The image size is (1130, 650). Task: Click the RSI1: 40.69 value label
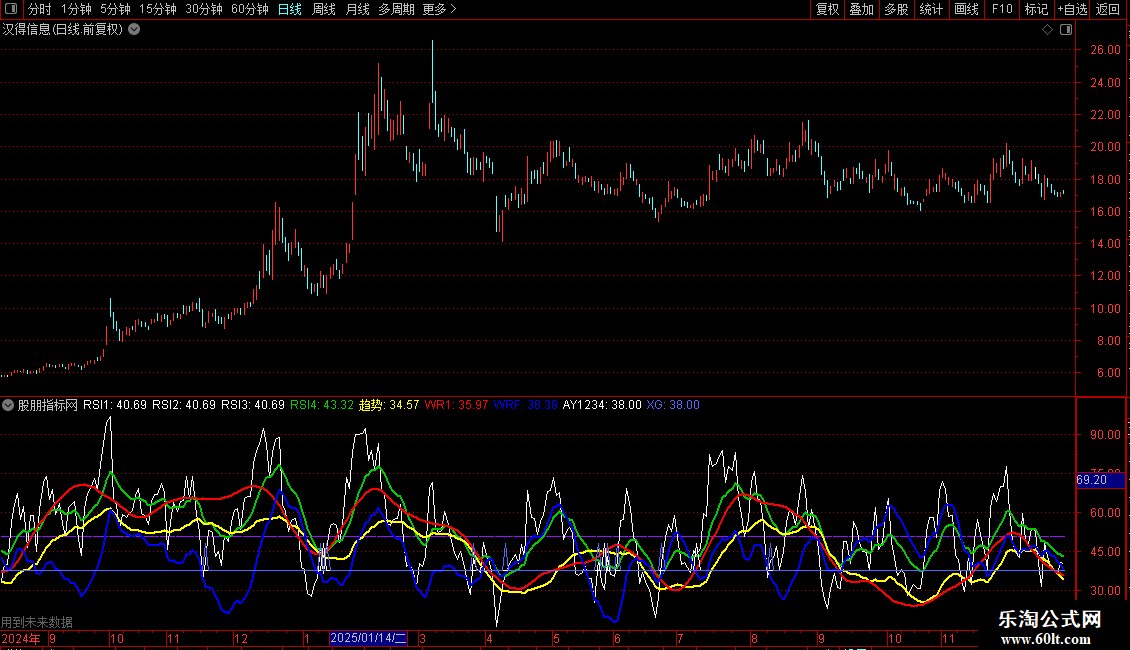pos(115,405)
